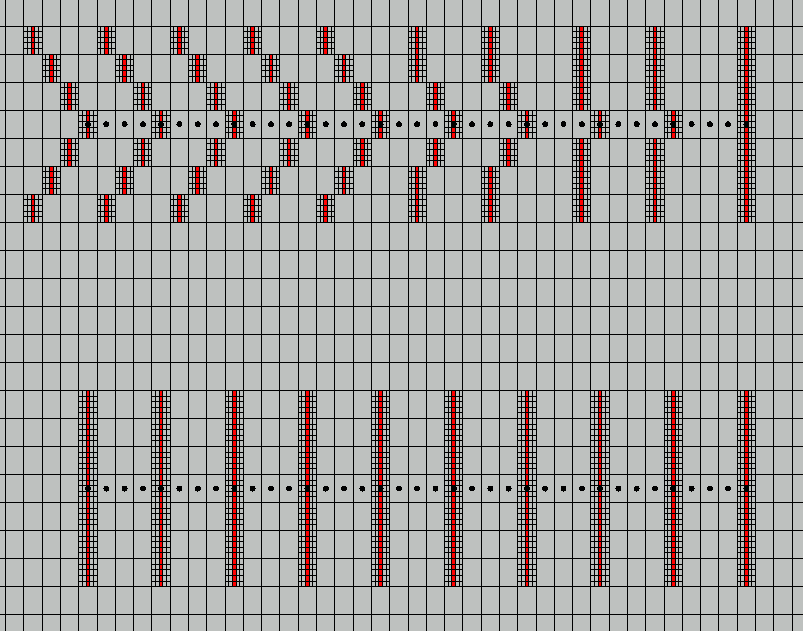This screenshot has height=631, width=803.
Task: Select the top red segment of the first upper chevron
Action: (x=33, y=40)
